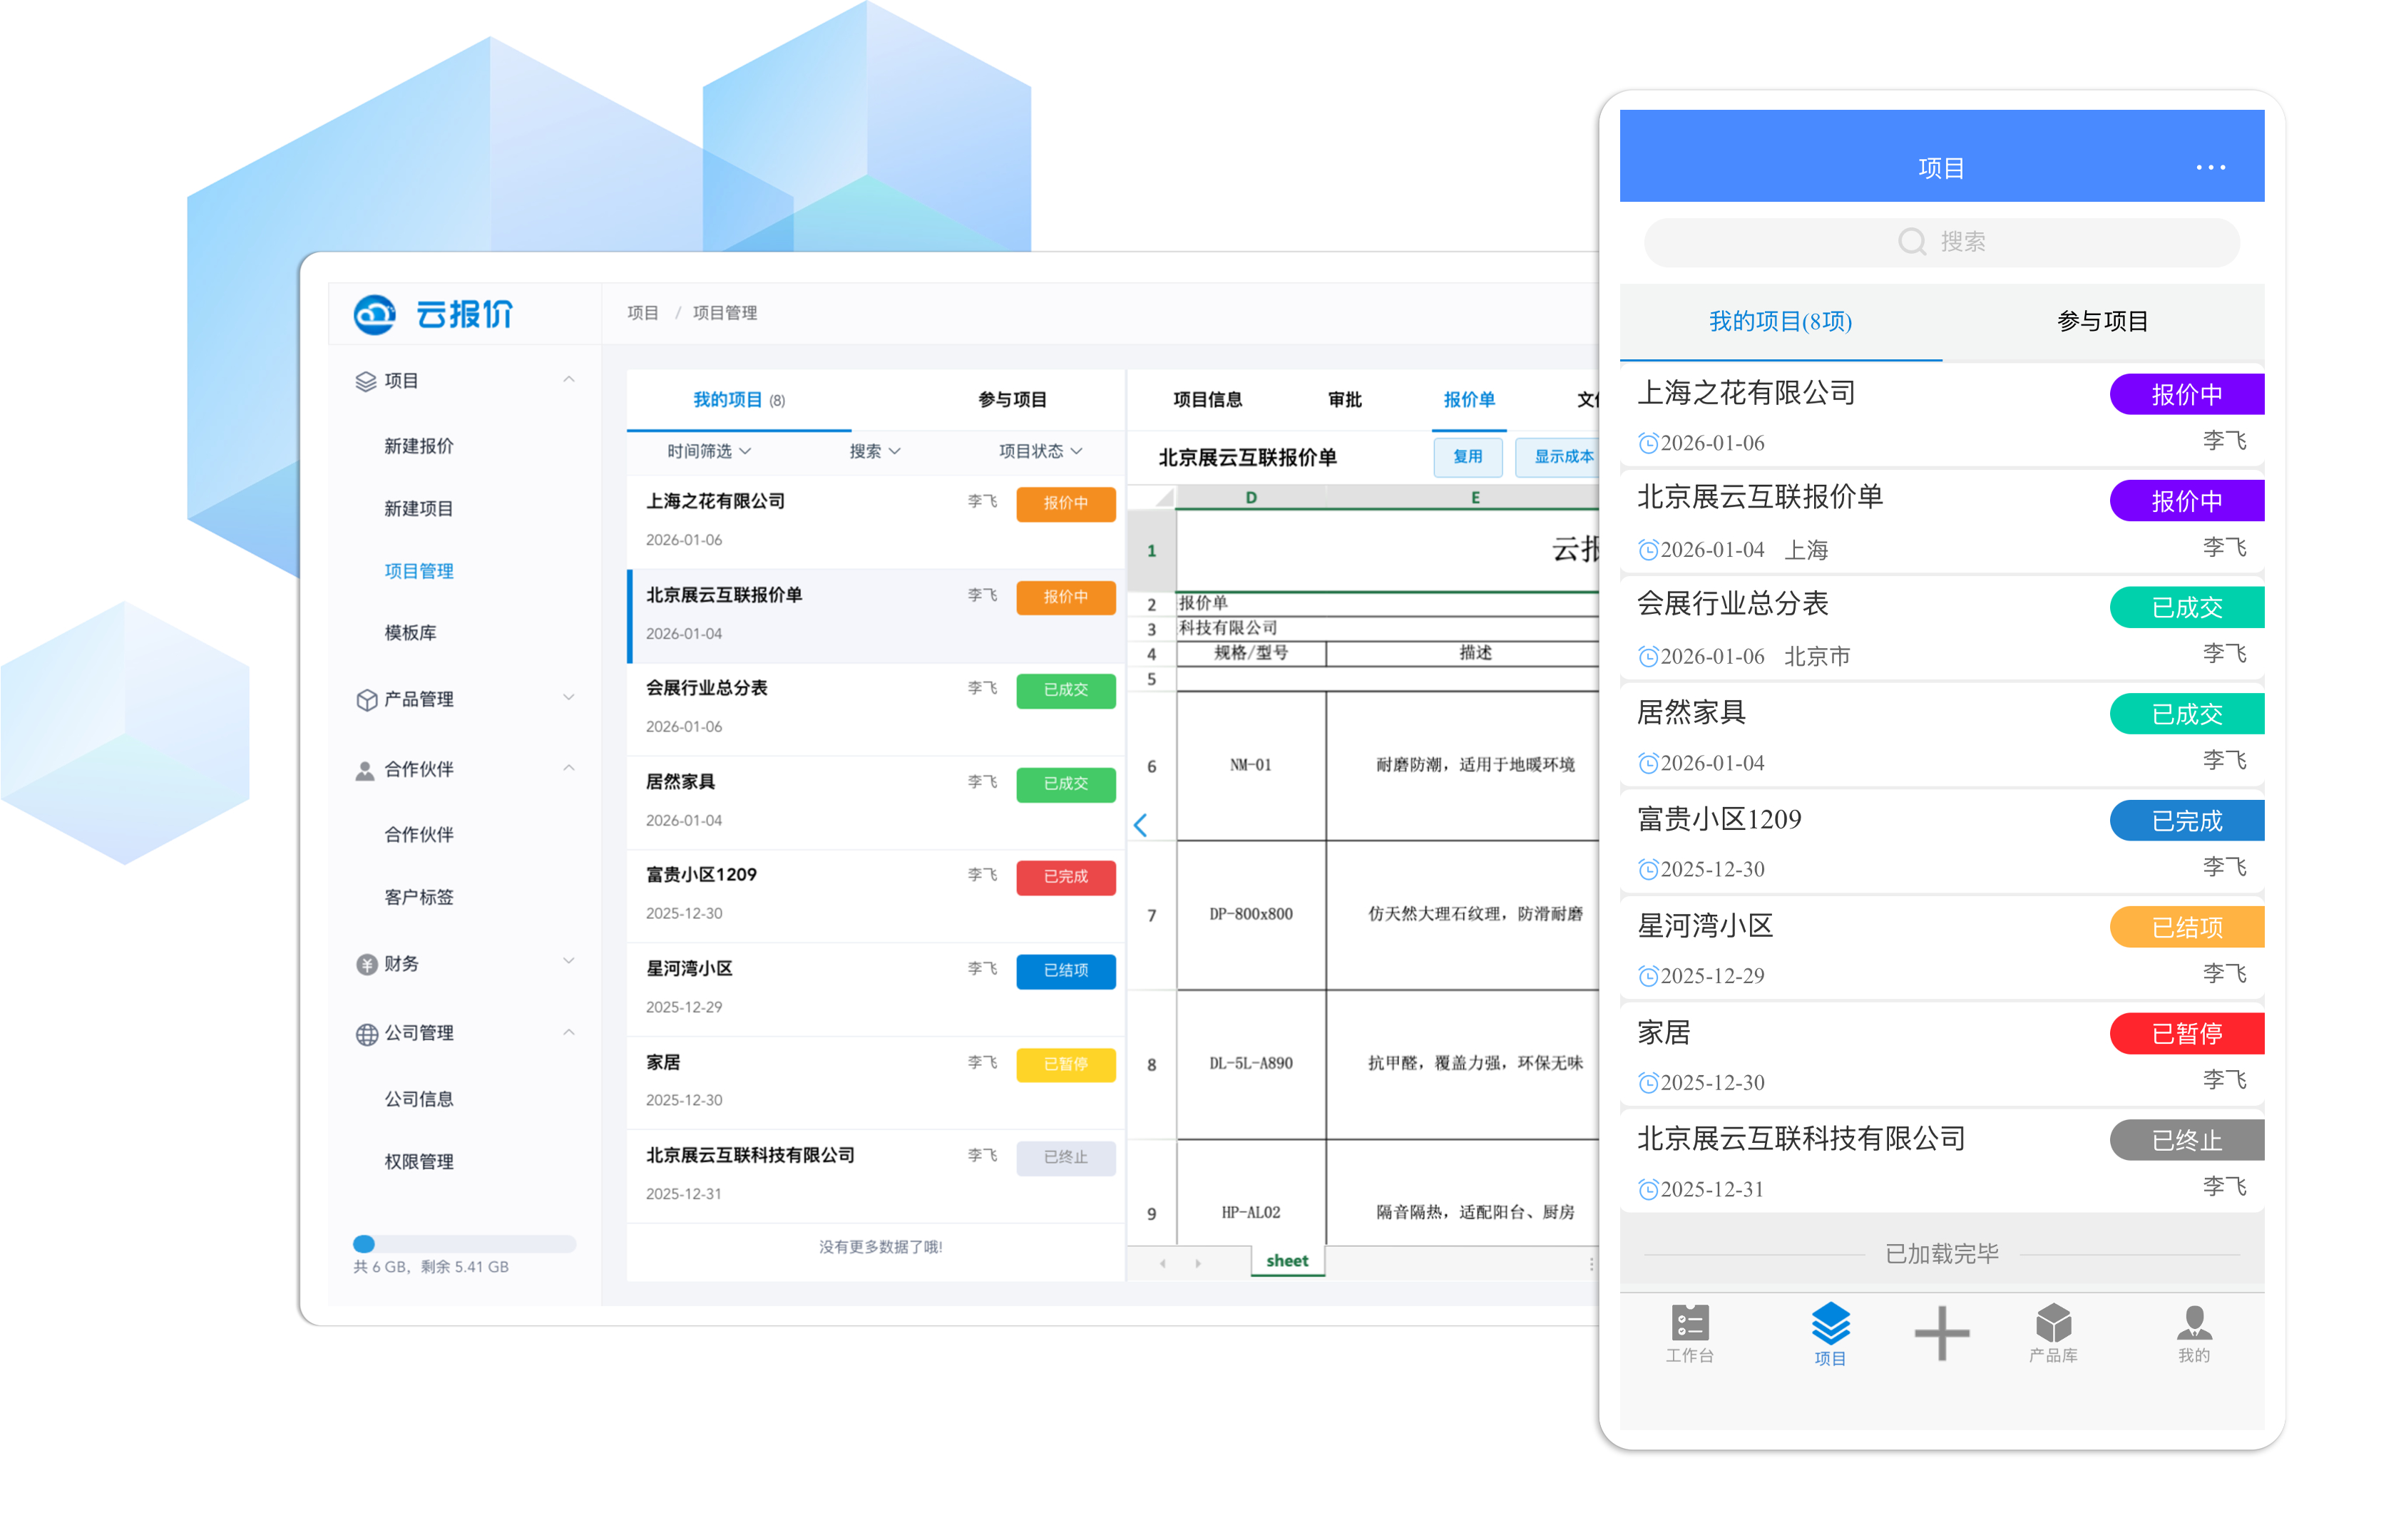Viewport: 2406px width, 1540px height.
Task: Open the 项目状态 filter dropdown
Action: point(1039,451)
